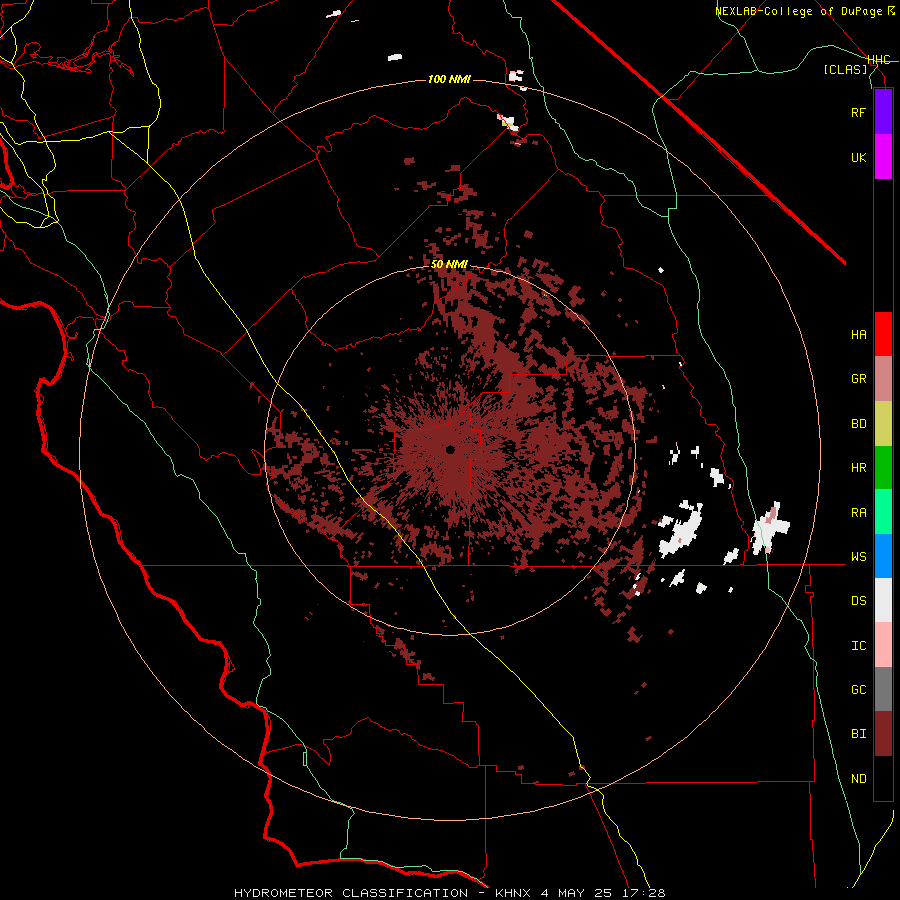This screenshot has width=900, height=900.
Task: Click the [CLAS] legend heading
Action: [845, 70]
